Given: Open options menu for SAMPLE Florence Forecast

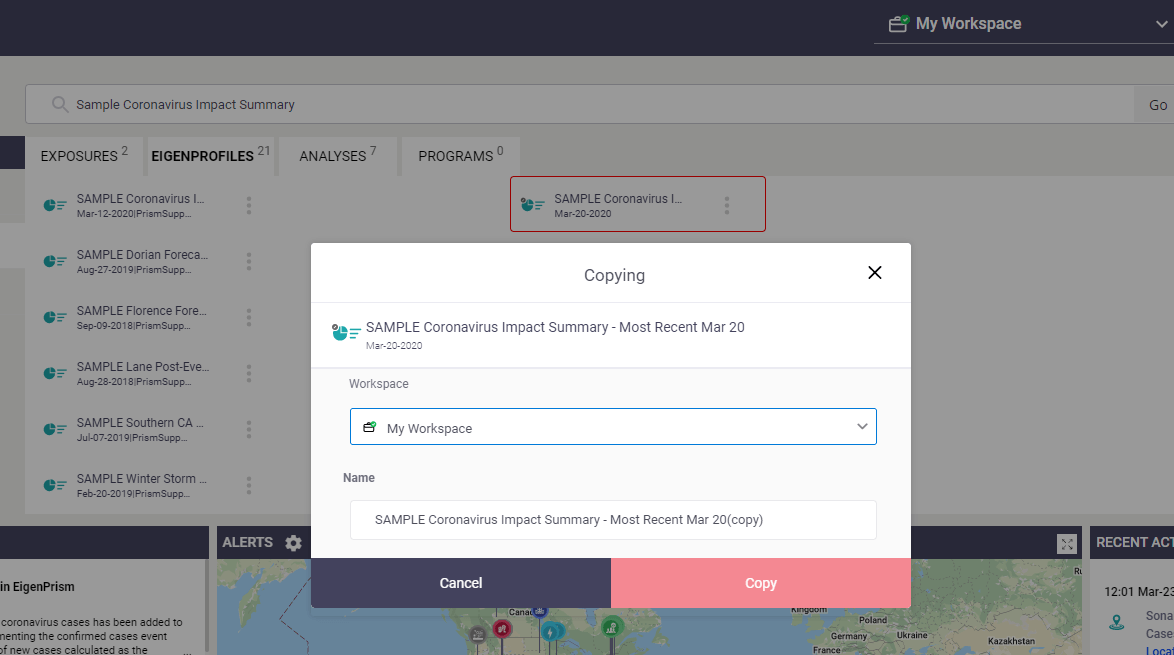Looking at the screenshot, I should pos(249,317).
